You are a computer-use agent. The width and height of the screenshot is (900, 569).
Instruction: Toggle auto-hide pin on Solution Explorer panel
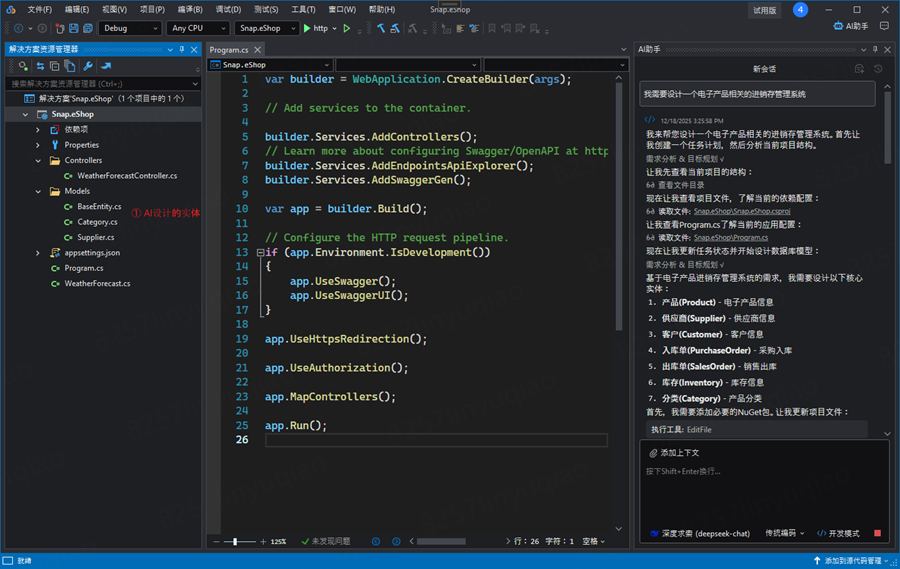182,49
